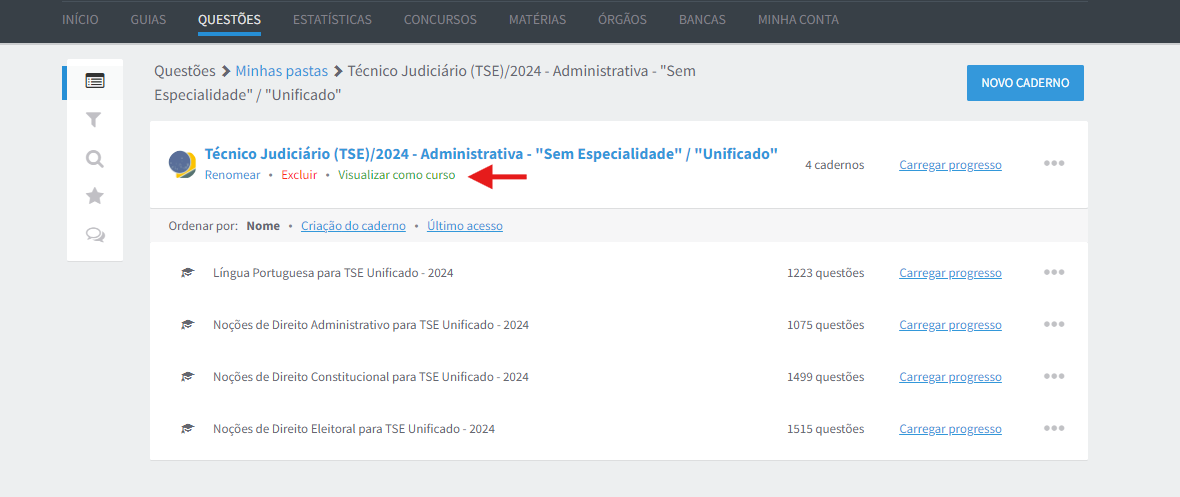Open more options for Direito Administrativo notebook
The height and width of the screenshot is (497, 1180).
click(x=1054, y=325)
